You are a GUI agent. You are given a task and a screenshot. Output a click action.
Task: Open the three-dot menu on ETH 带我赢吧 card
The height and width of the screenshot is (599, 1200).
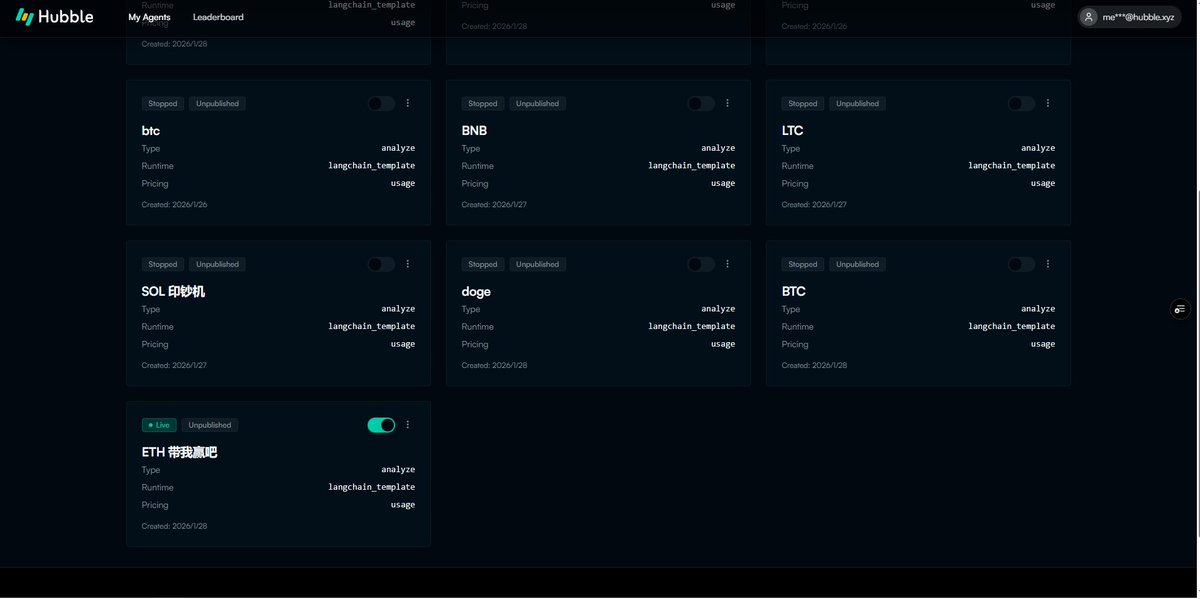[x=407, y=425]
